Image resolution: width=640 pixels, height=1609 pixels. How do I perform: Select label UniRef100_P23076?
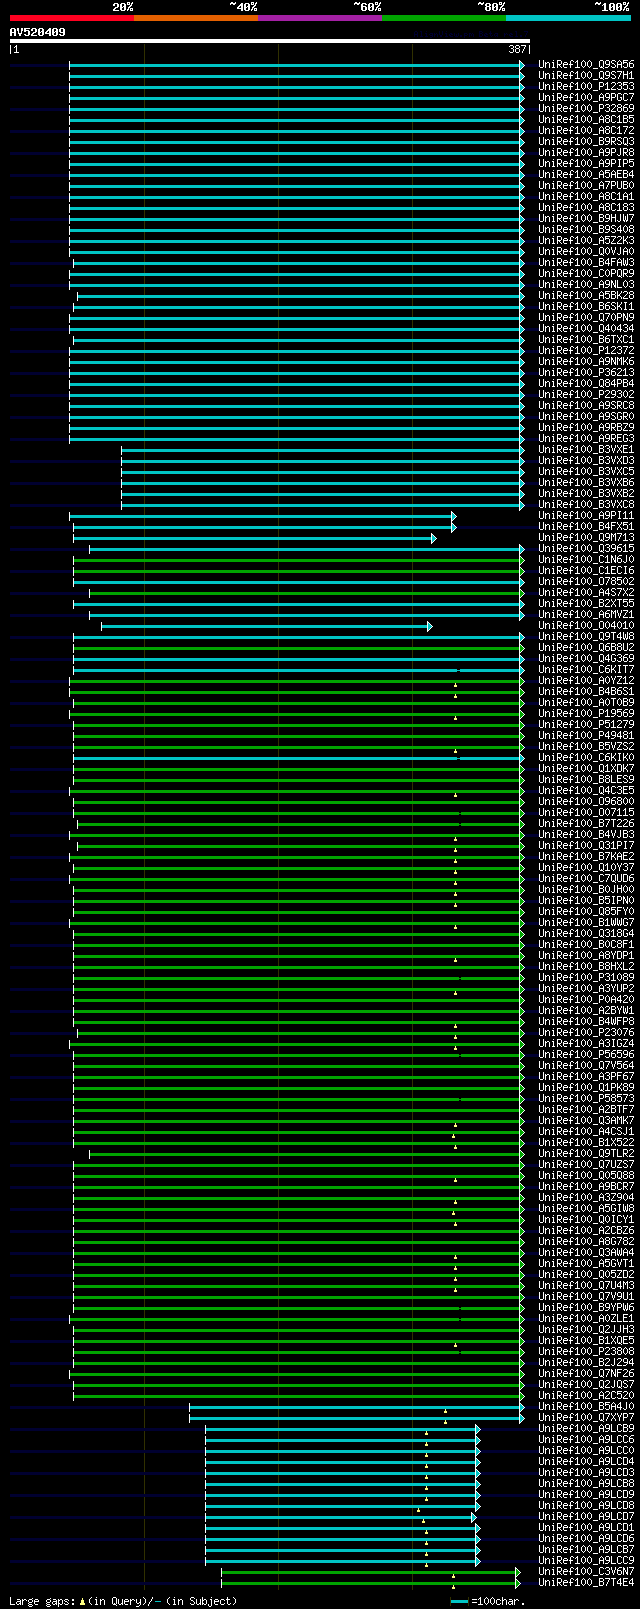(x=586, y=1032)
